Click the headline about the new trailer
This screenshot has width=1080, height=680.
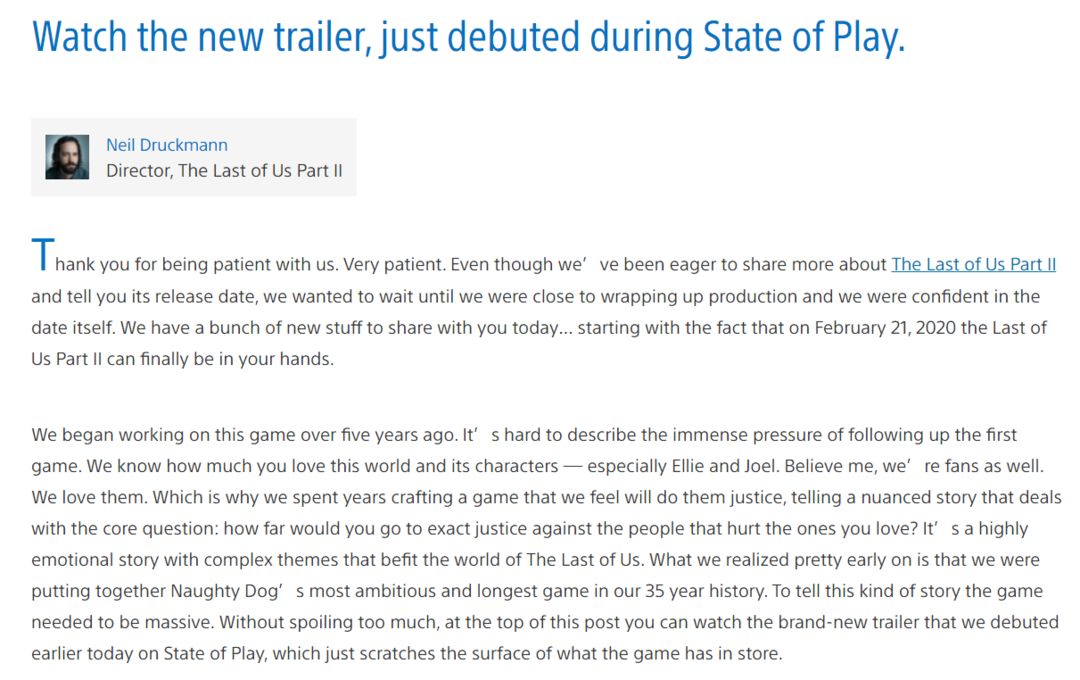(x=468, y=37)
